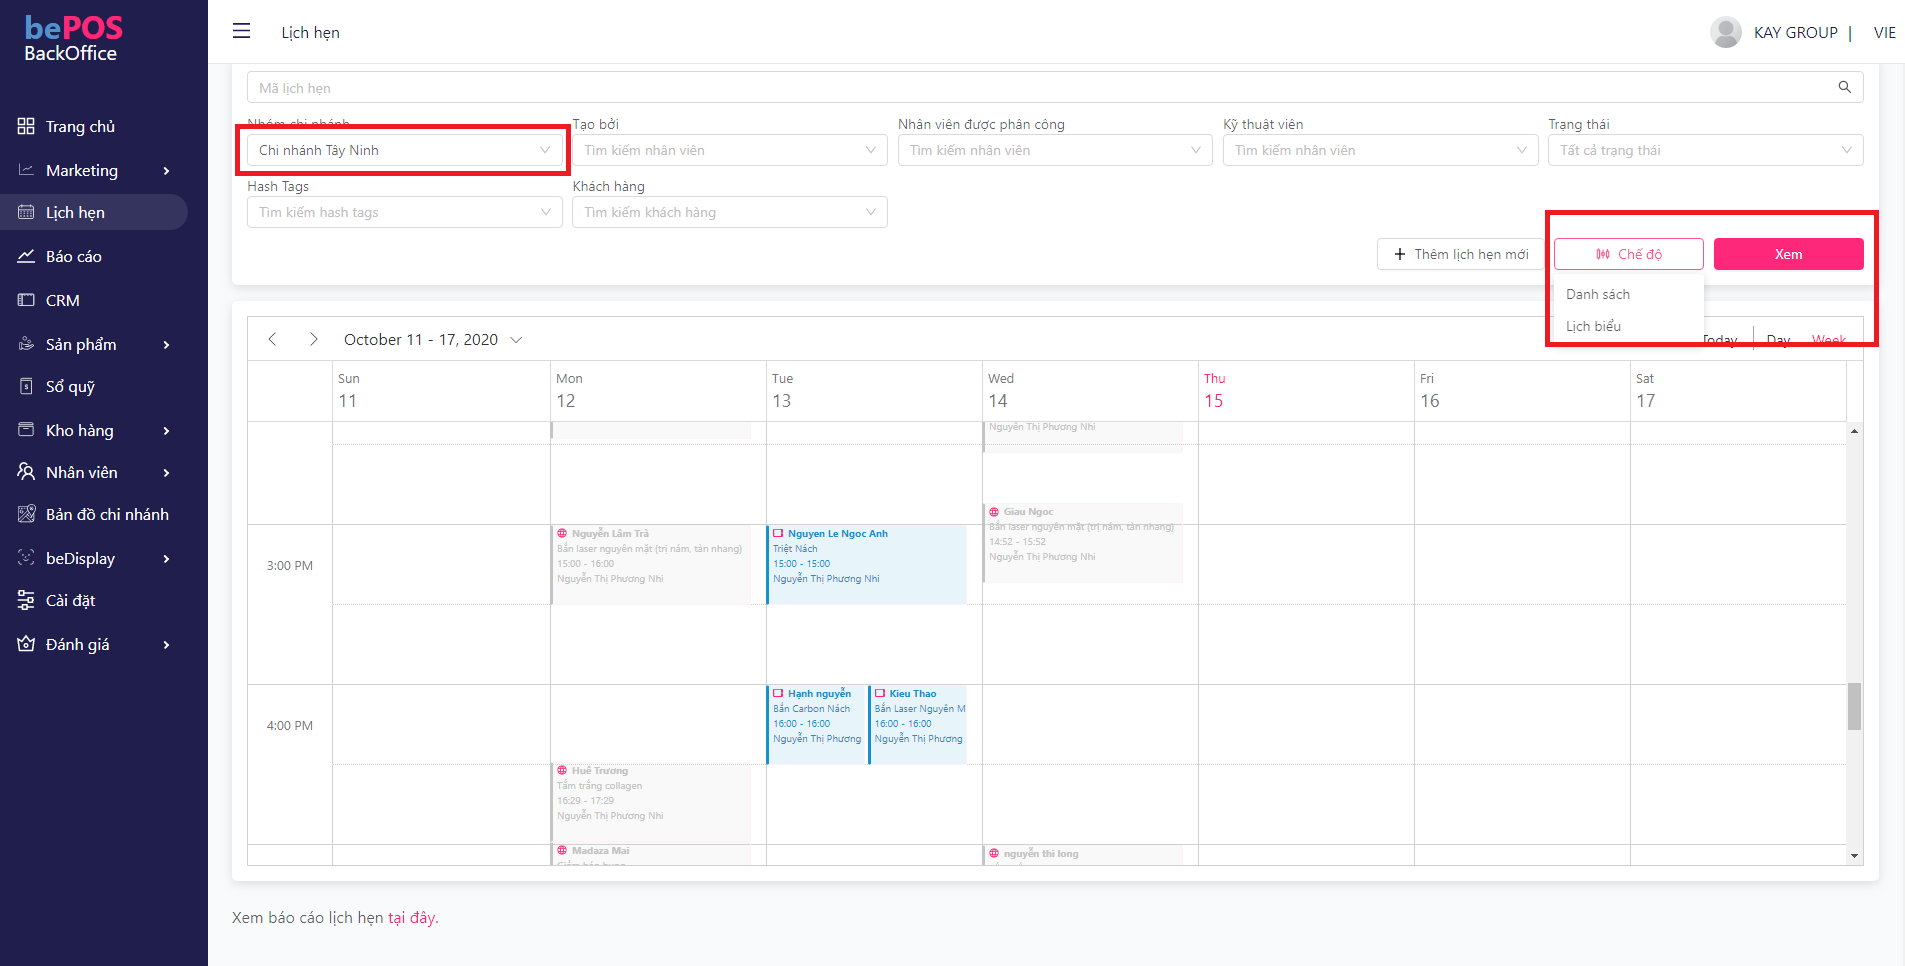Screen dimensions: 1905x966
Task: Toggle Nguyen Le Ngoc Anh appointment checkbox
Action: (778, 534)
